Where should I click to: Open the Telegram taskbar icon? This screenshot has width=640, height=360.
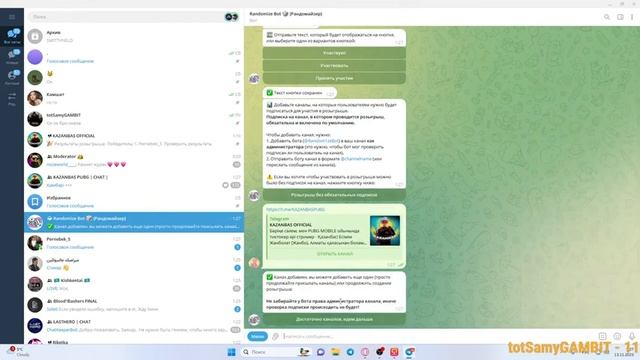pos(350,352)
